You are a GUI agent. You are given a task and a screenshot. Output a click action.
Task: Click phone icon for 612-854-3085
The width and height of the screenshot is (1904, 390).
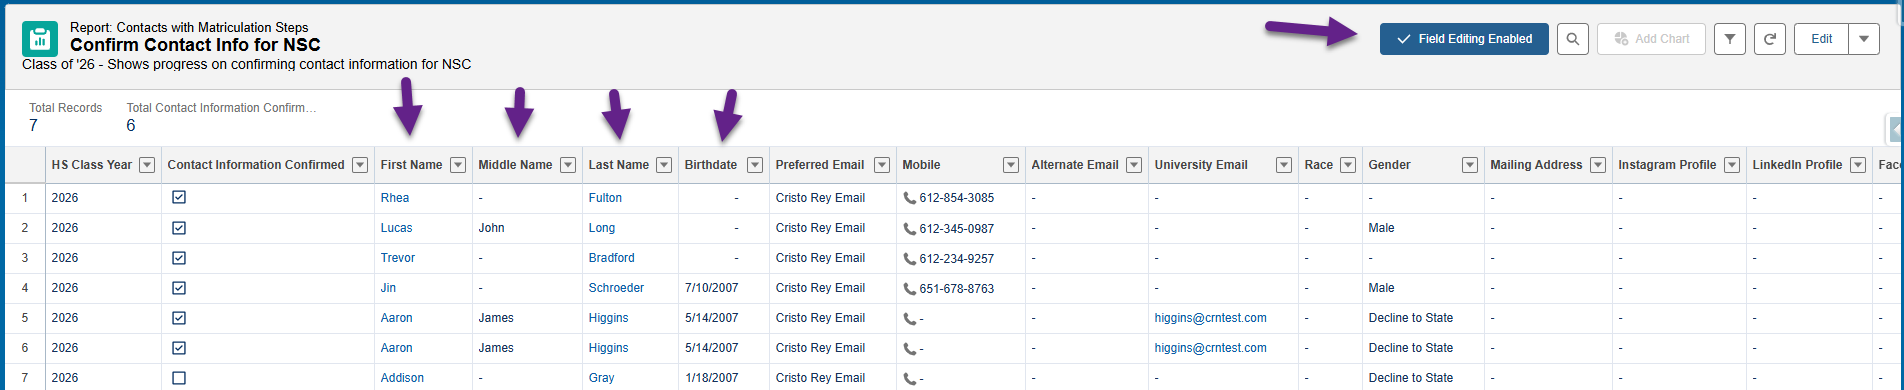tap(909, 198)
